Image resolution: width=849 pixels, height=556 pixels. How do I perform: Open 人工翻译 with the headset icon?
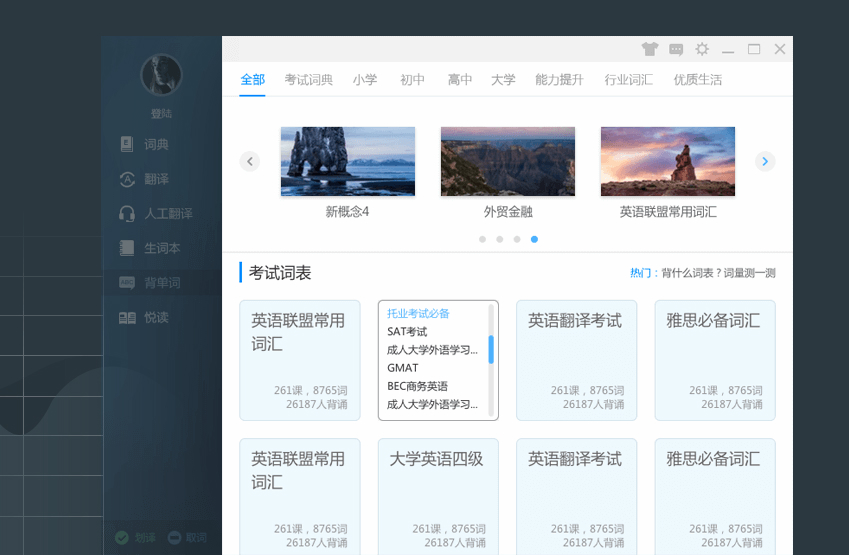[x=156, y=214]
